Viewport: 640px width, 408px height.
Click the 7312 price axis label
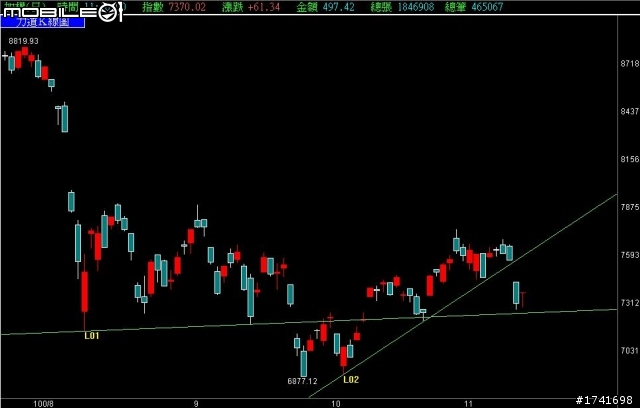point(630,303)
